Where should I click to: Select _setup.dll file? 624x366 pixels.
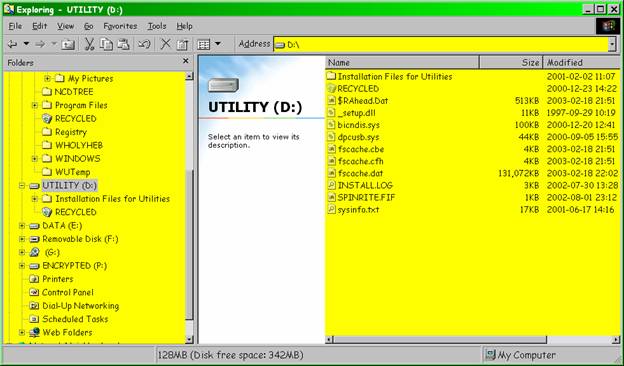[356, 113]
